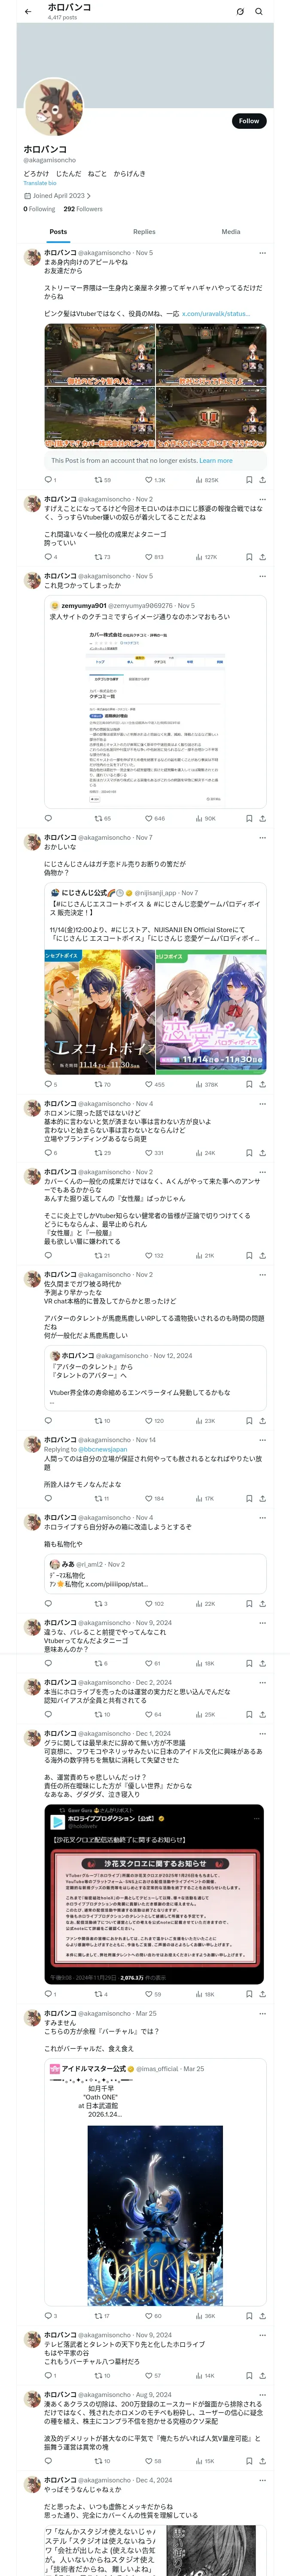290x2576 pixels.
Task: Click the Translate bio link
Action: (40, 183)
